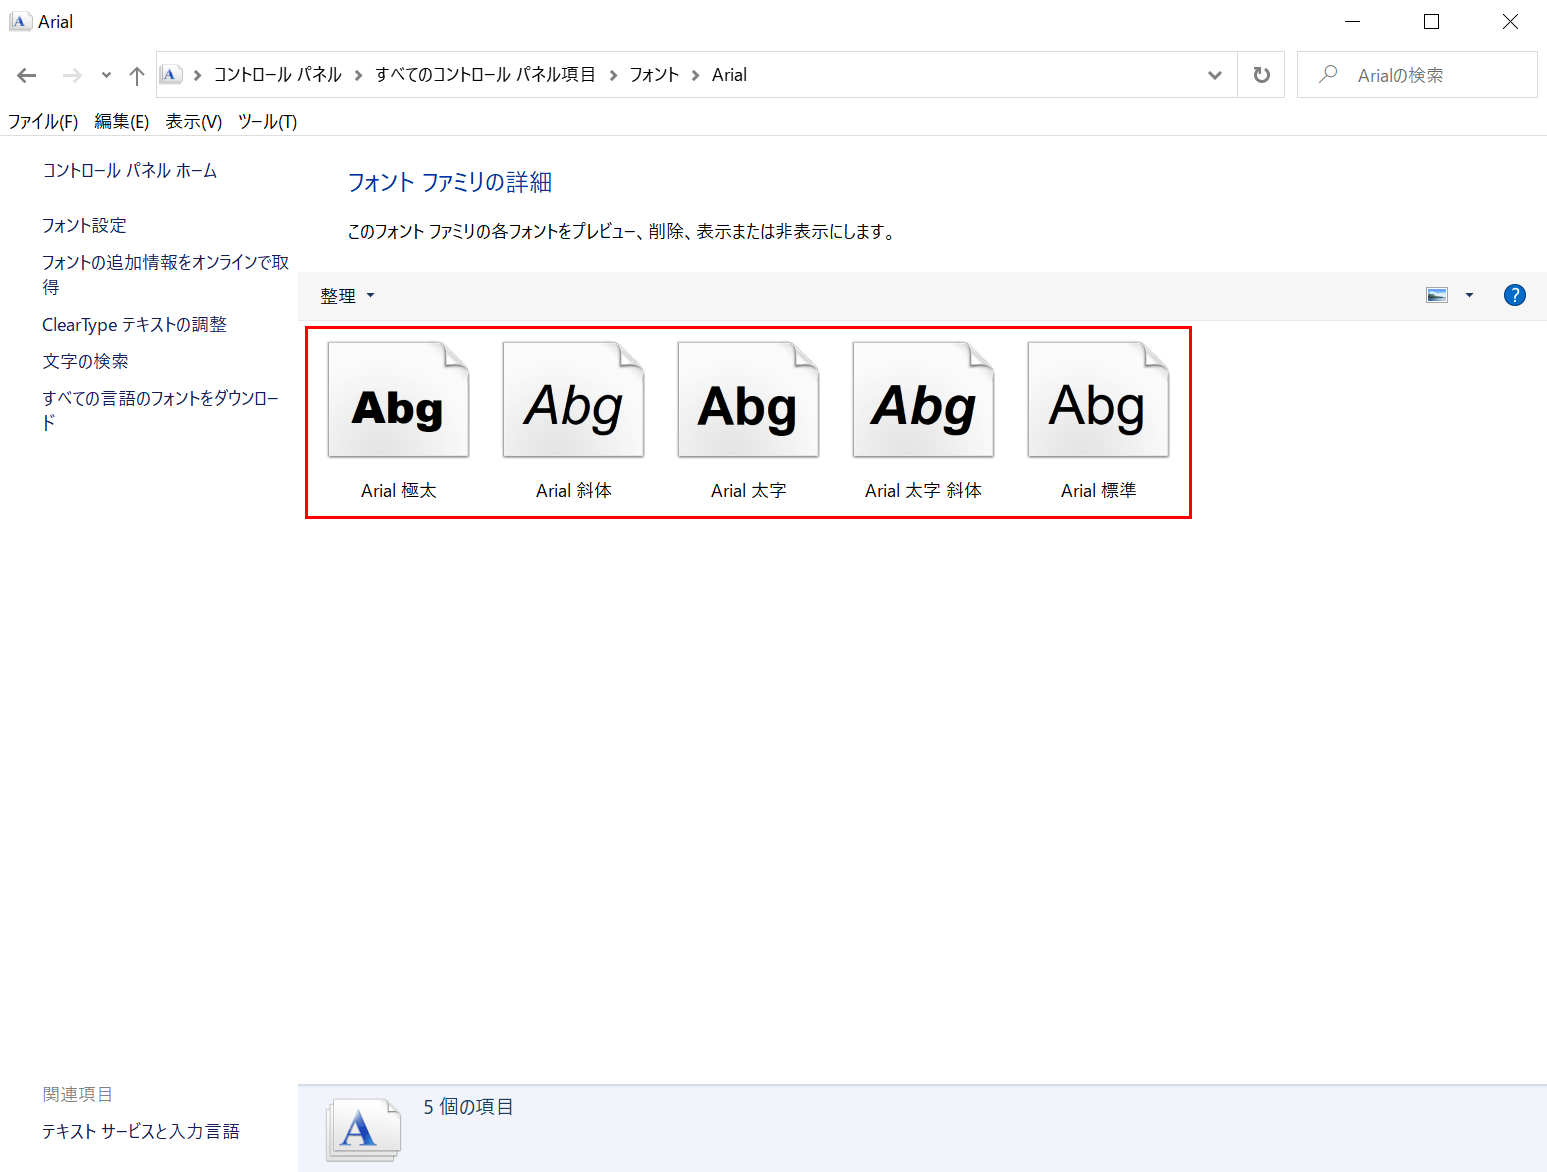Expand the view options dropdown arrow
1547x1172 pixels.
(x=1469, y=295)
